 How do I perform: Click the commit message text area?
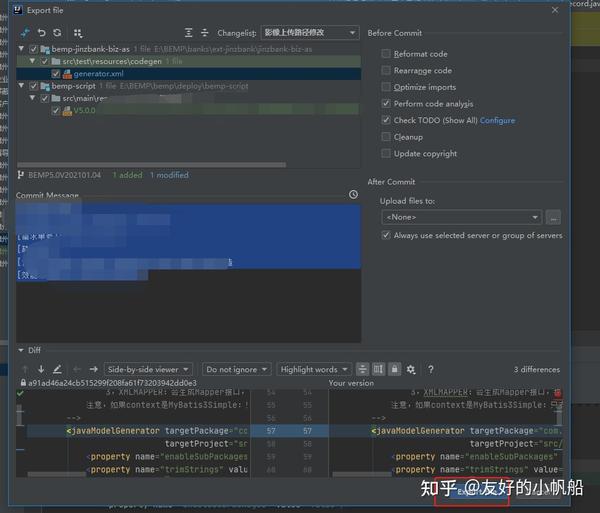tap(189, 272)
